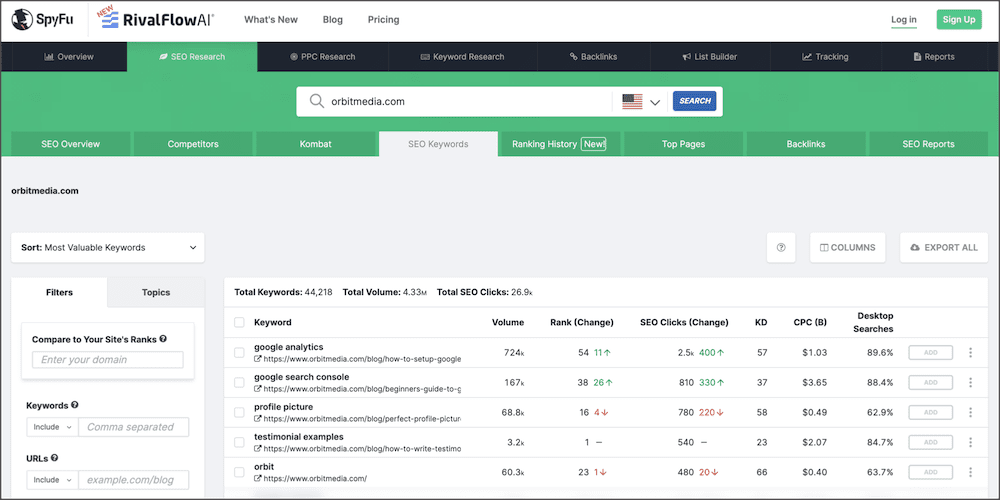Click the EXPORT ALL button

pyautogui.click(x=944, y=247)
